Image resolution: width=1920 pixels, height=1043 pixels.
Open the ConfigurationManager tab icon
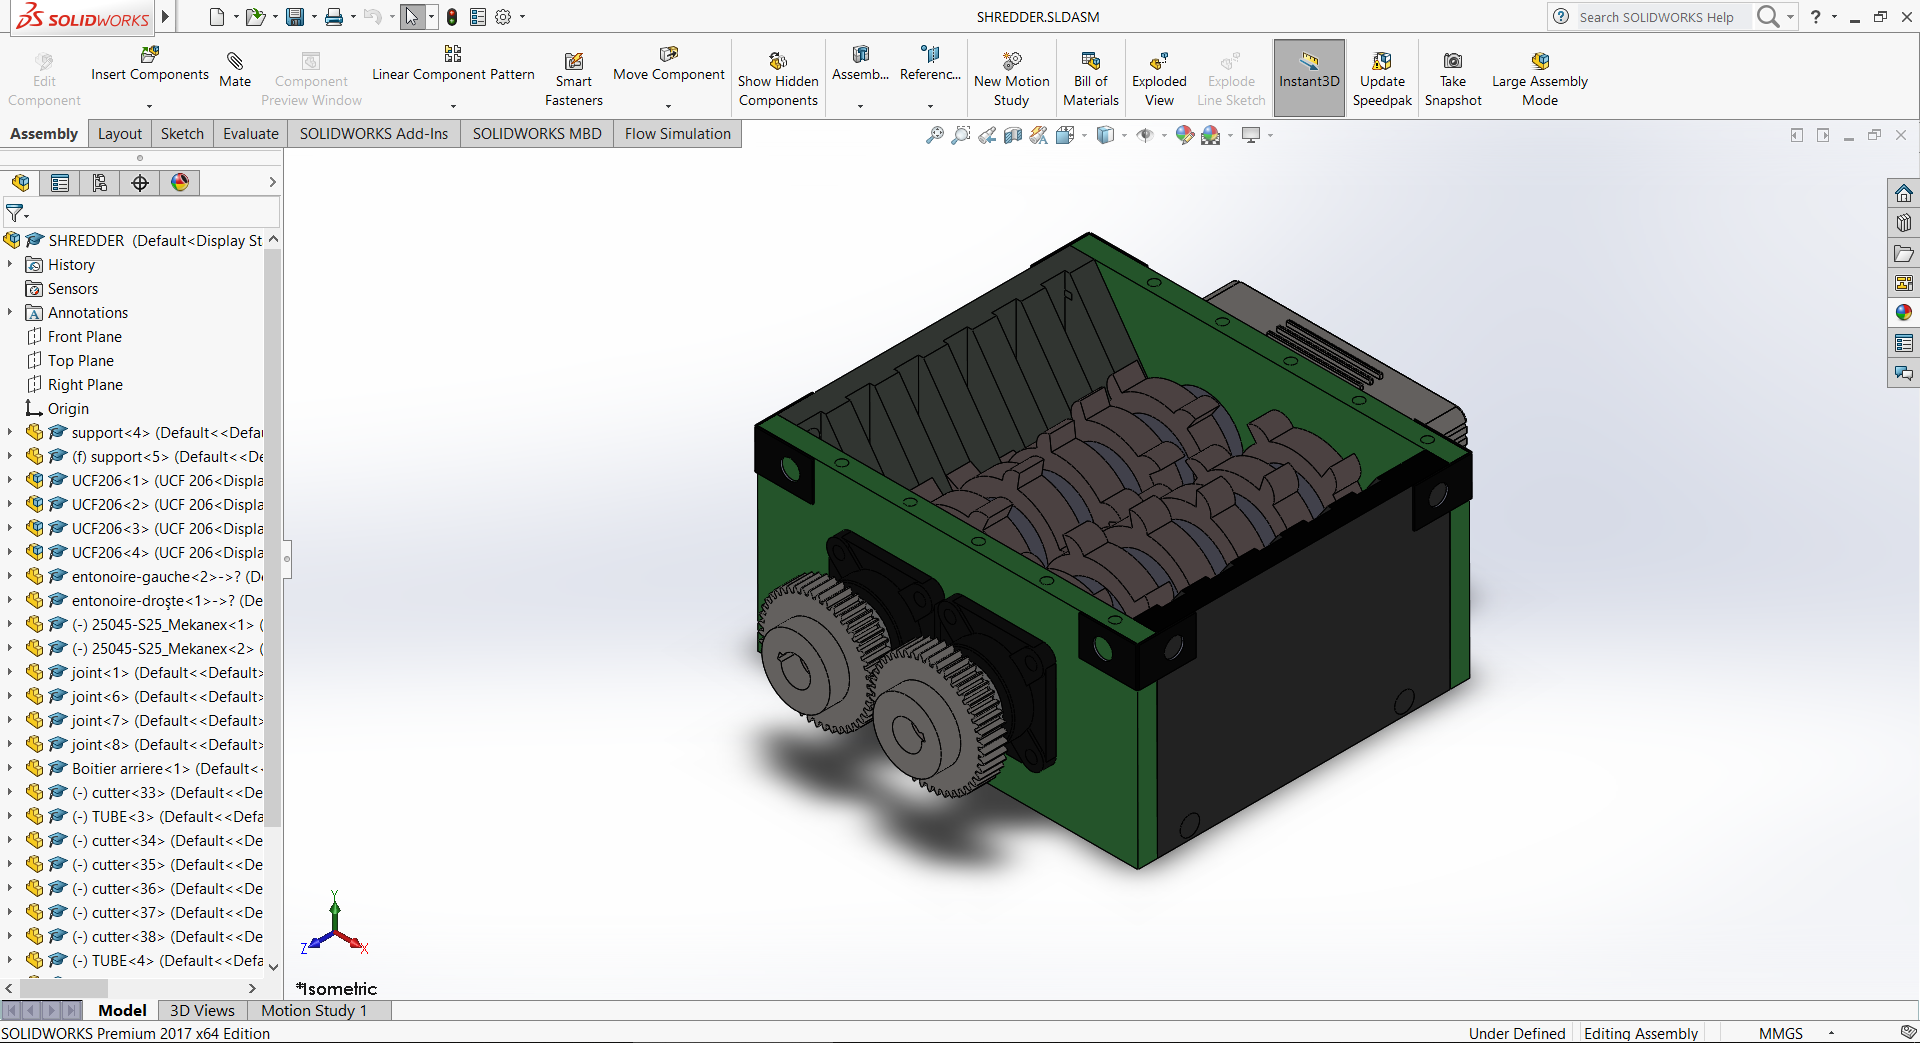100,182
